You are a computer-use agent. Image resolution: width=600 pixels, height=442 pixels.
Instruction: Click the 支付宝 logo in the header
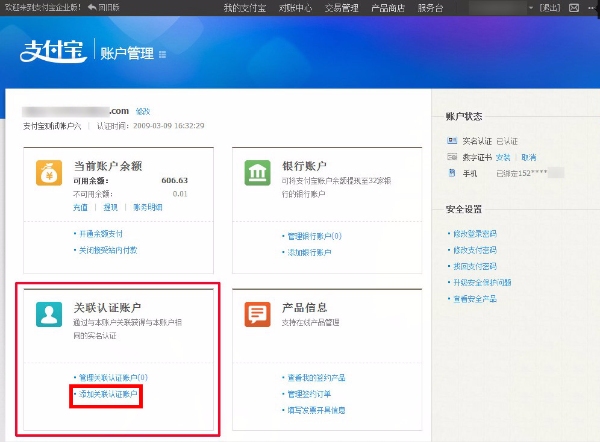click(x=54, y=51)
